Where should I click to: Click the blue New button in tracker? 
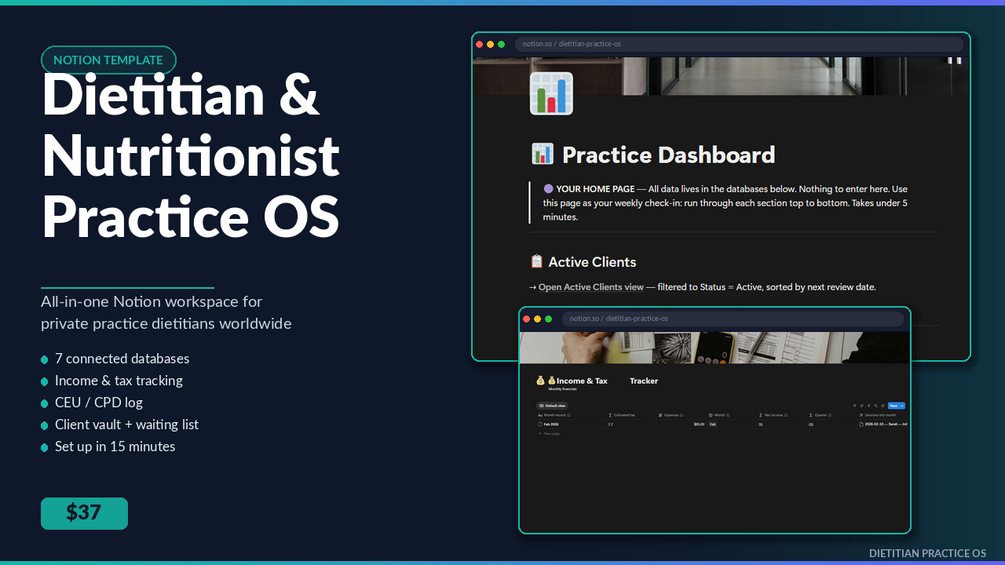[893, 405]
